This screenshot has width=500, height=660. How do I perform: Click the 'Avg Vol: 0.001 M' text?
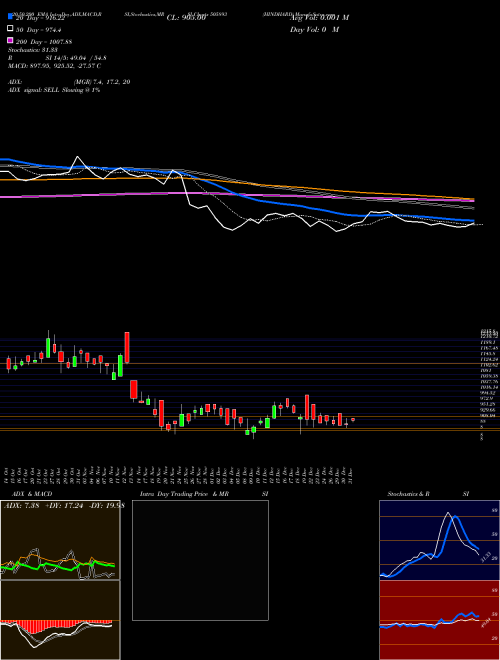pos(319,18)
